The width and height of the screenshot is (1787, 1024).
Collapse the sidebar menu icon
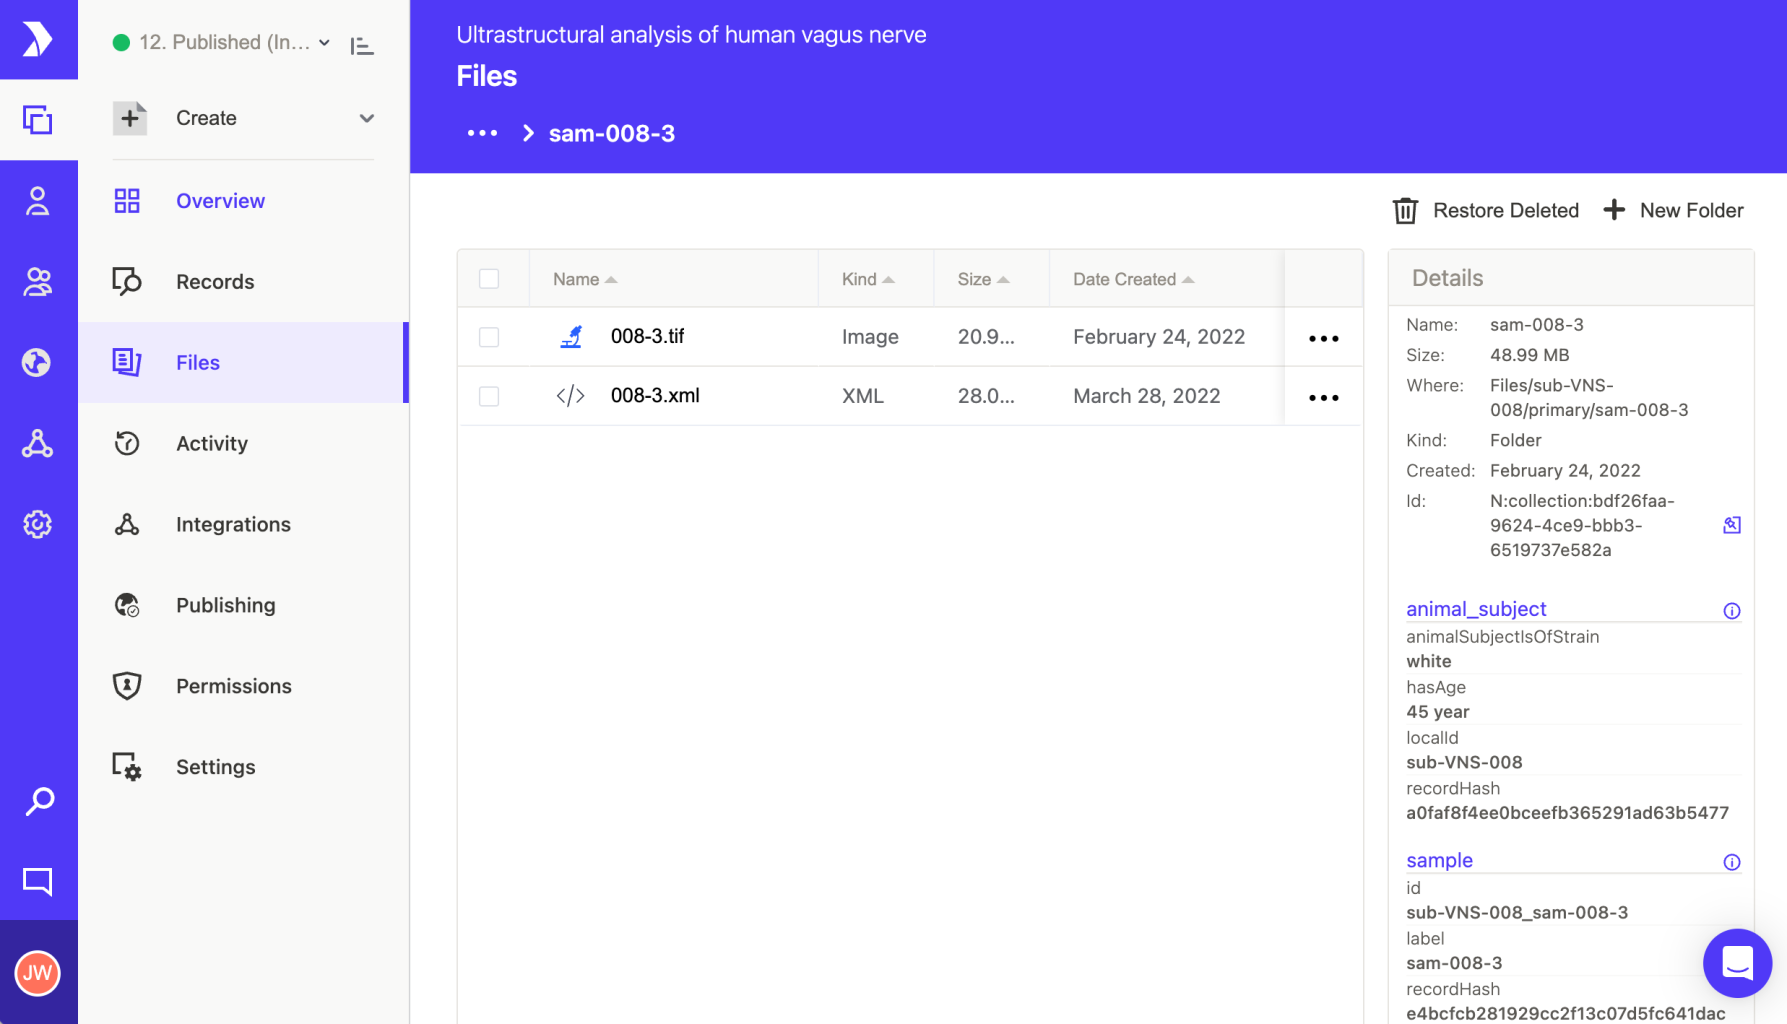click(x=362, y=46)
